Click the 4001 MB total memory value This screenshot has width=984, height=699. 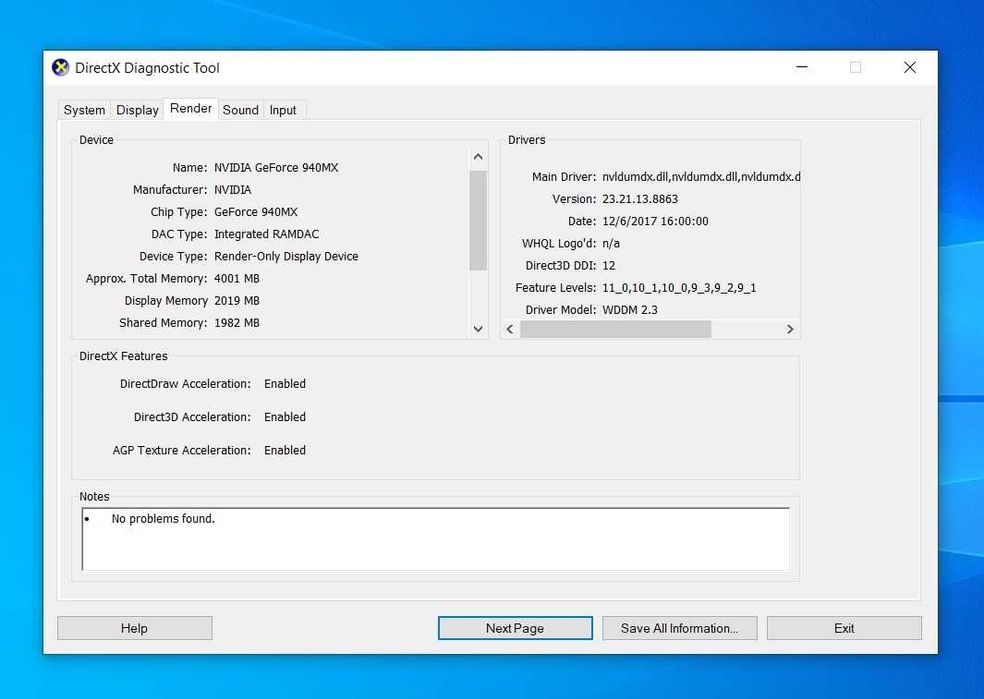(x=237, y=279)
